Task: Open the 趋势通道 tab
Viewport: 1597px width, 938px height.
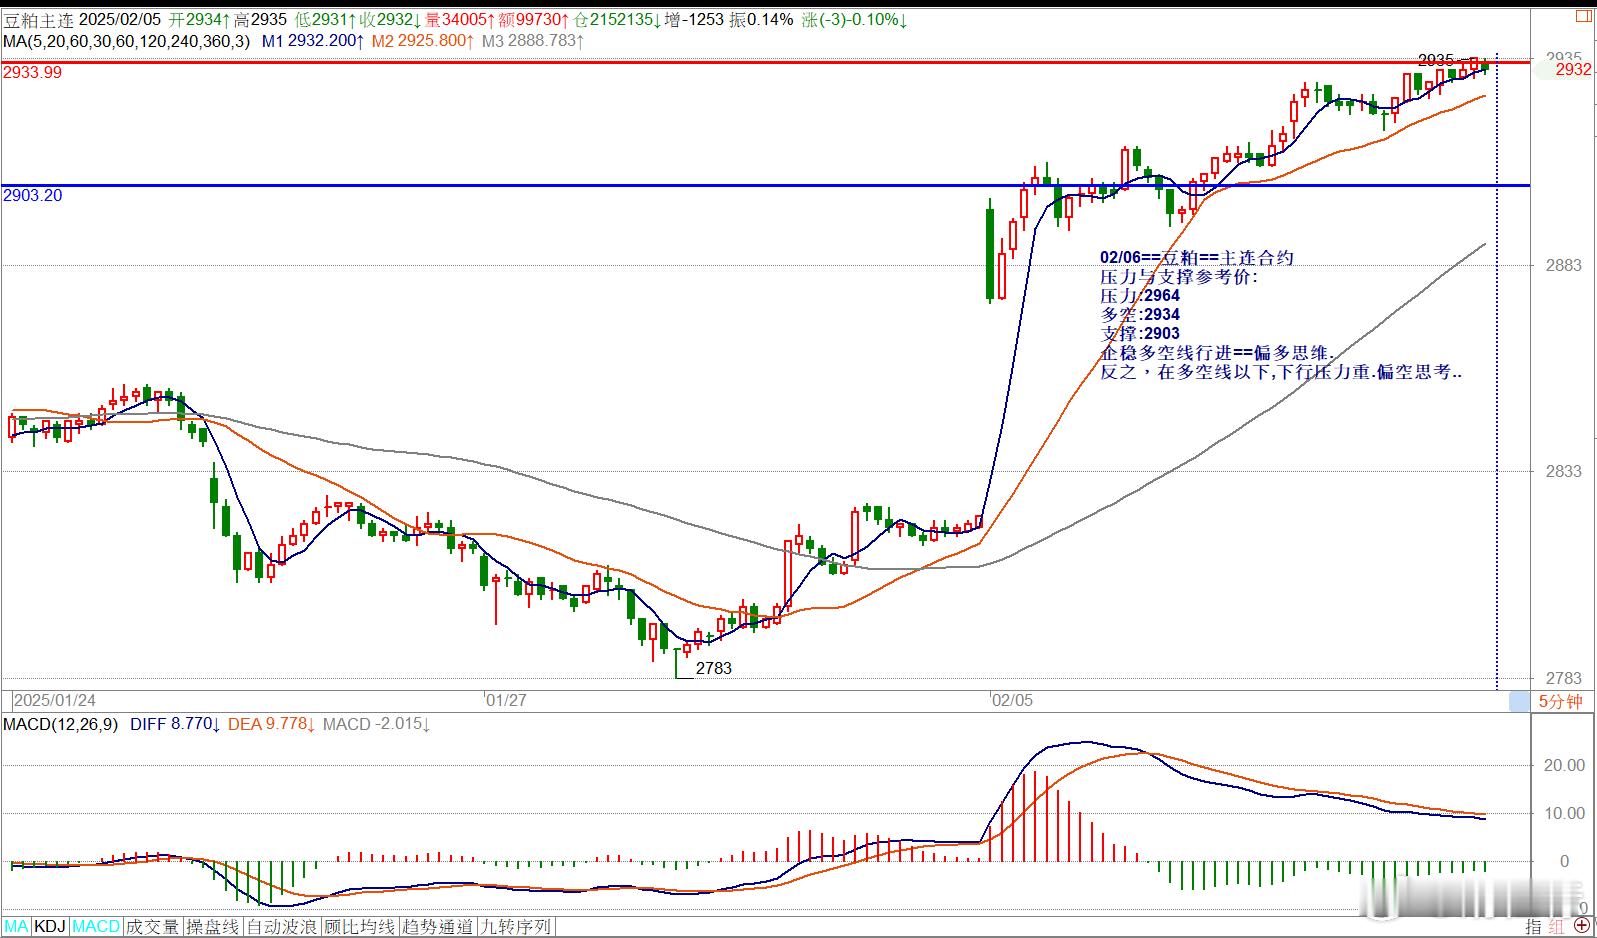Action: point(438,927)
